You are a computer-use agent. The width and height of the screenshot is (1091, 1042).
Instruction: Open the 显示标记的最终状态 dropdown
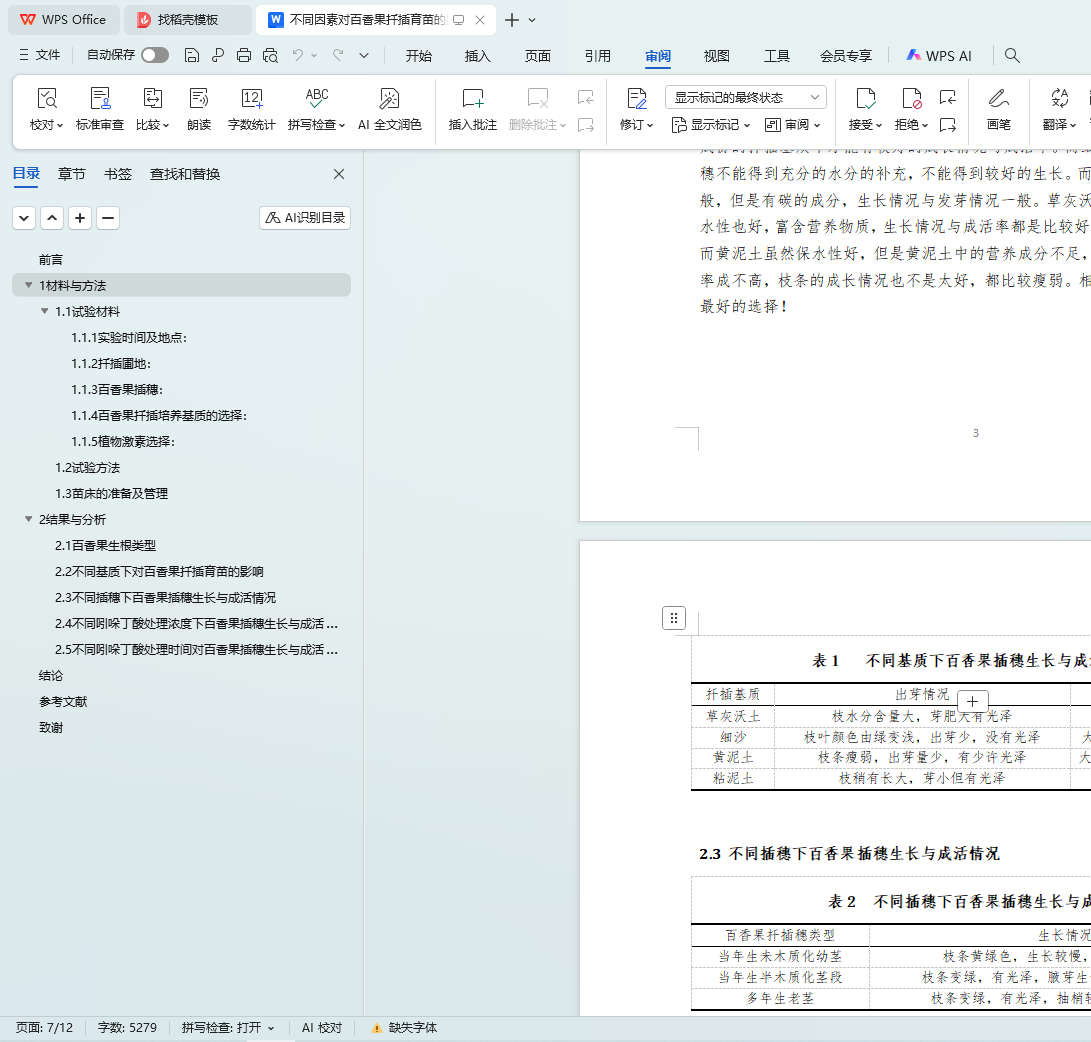(x=745, y=97)
